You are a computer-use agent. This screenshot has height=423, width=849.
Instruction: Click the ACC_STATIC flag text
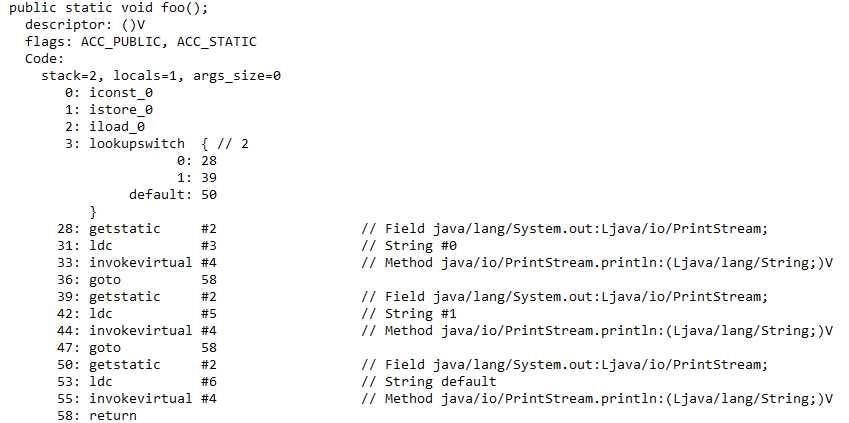[216, 42]
